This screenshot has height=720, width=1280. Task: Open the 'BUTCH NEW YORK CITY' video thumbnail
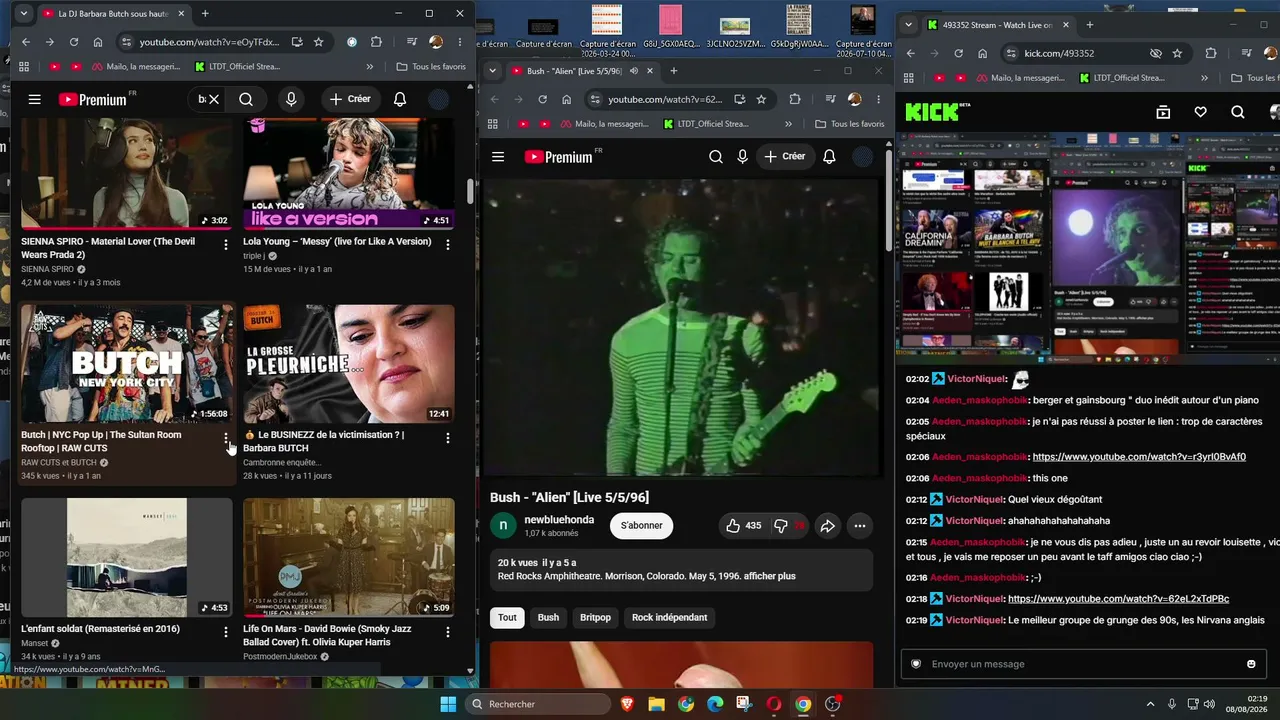[x=127, y=364]
